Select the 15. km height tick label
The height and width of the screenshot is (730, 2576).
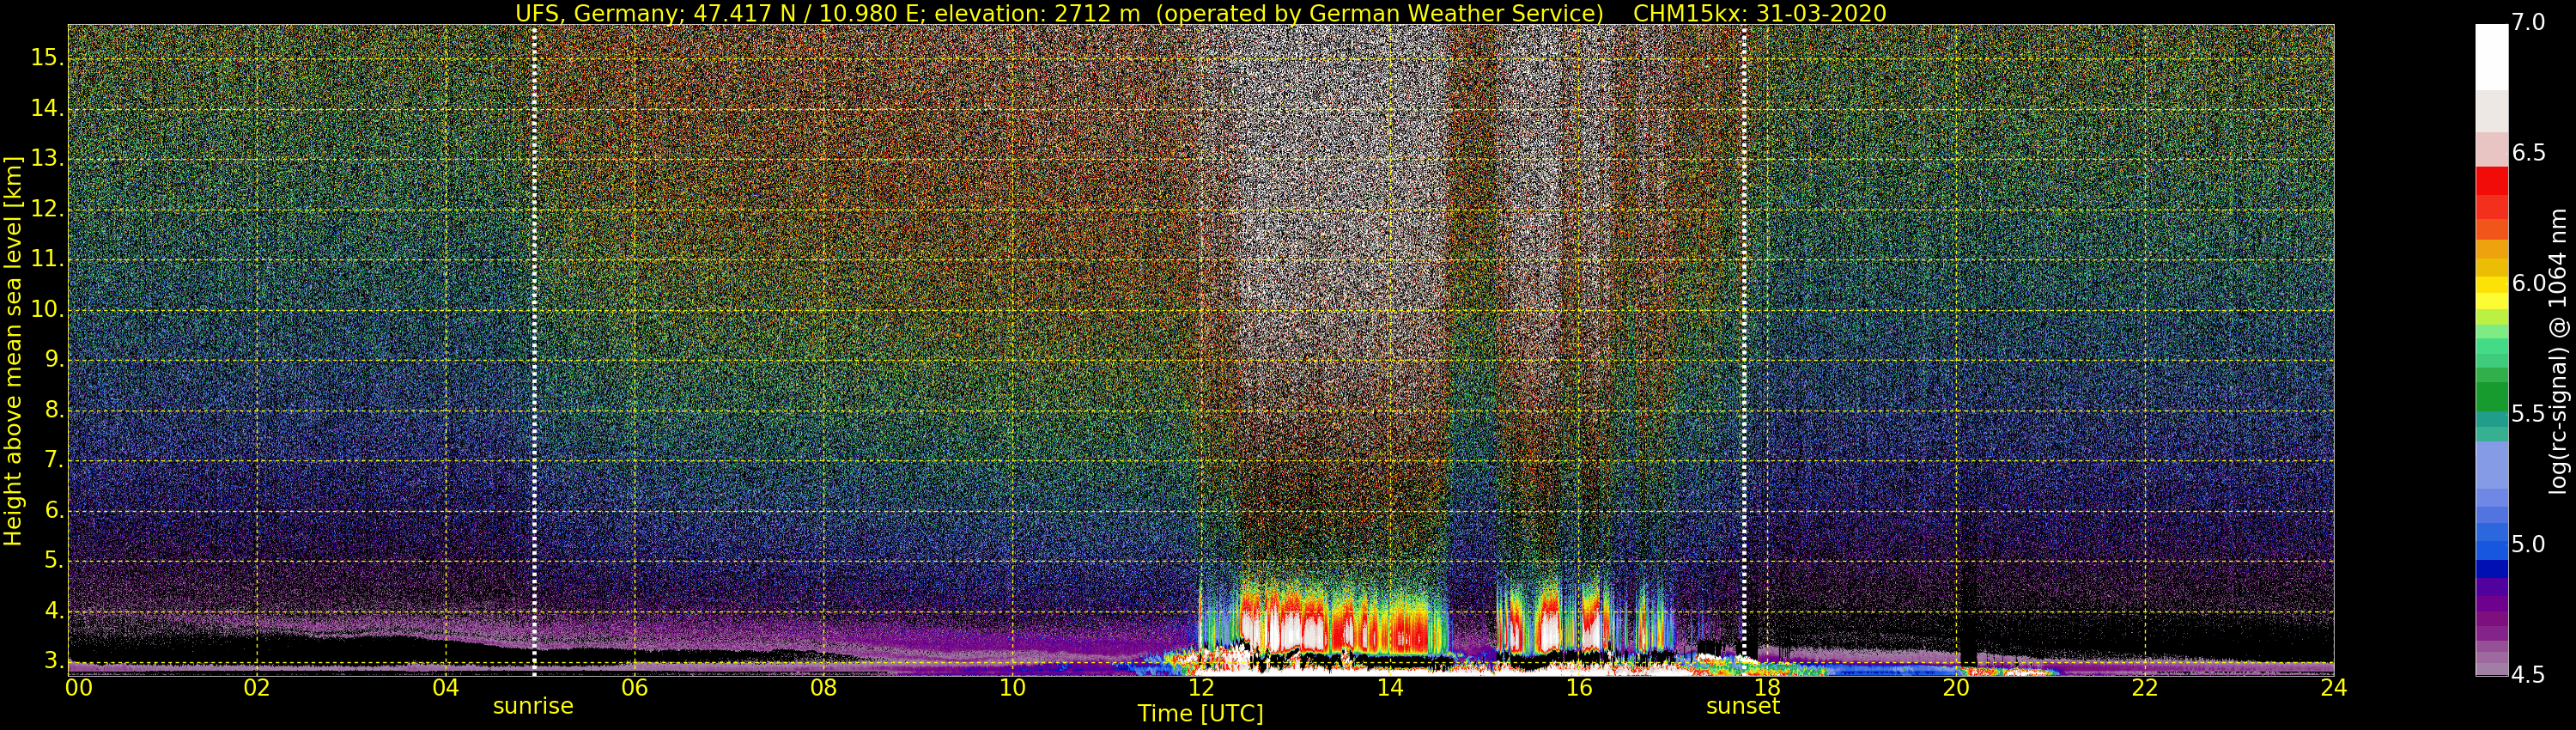tap(46, 58)
